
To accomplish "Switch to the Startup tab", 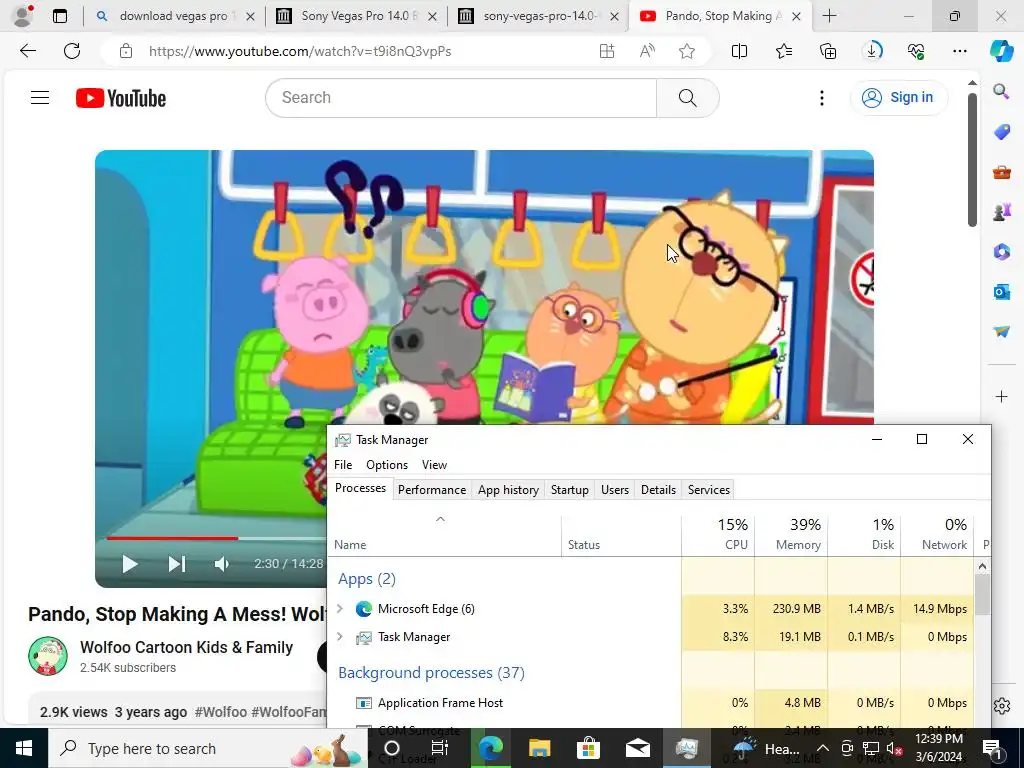I will pyautogui.click(x=569, y=490).
